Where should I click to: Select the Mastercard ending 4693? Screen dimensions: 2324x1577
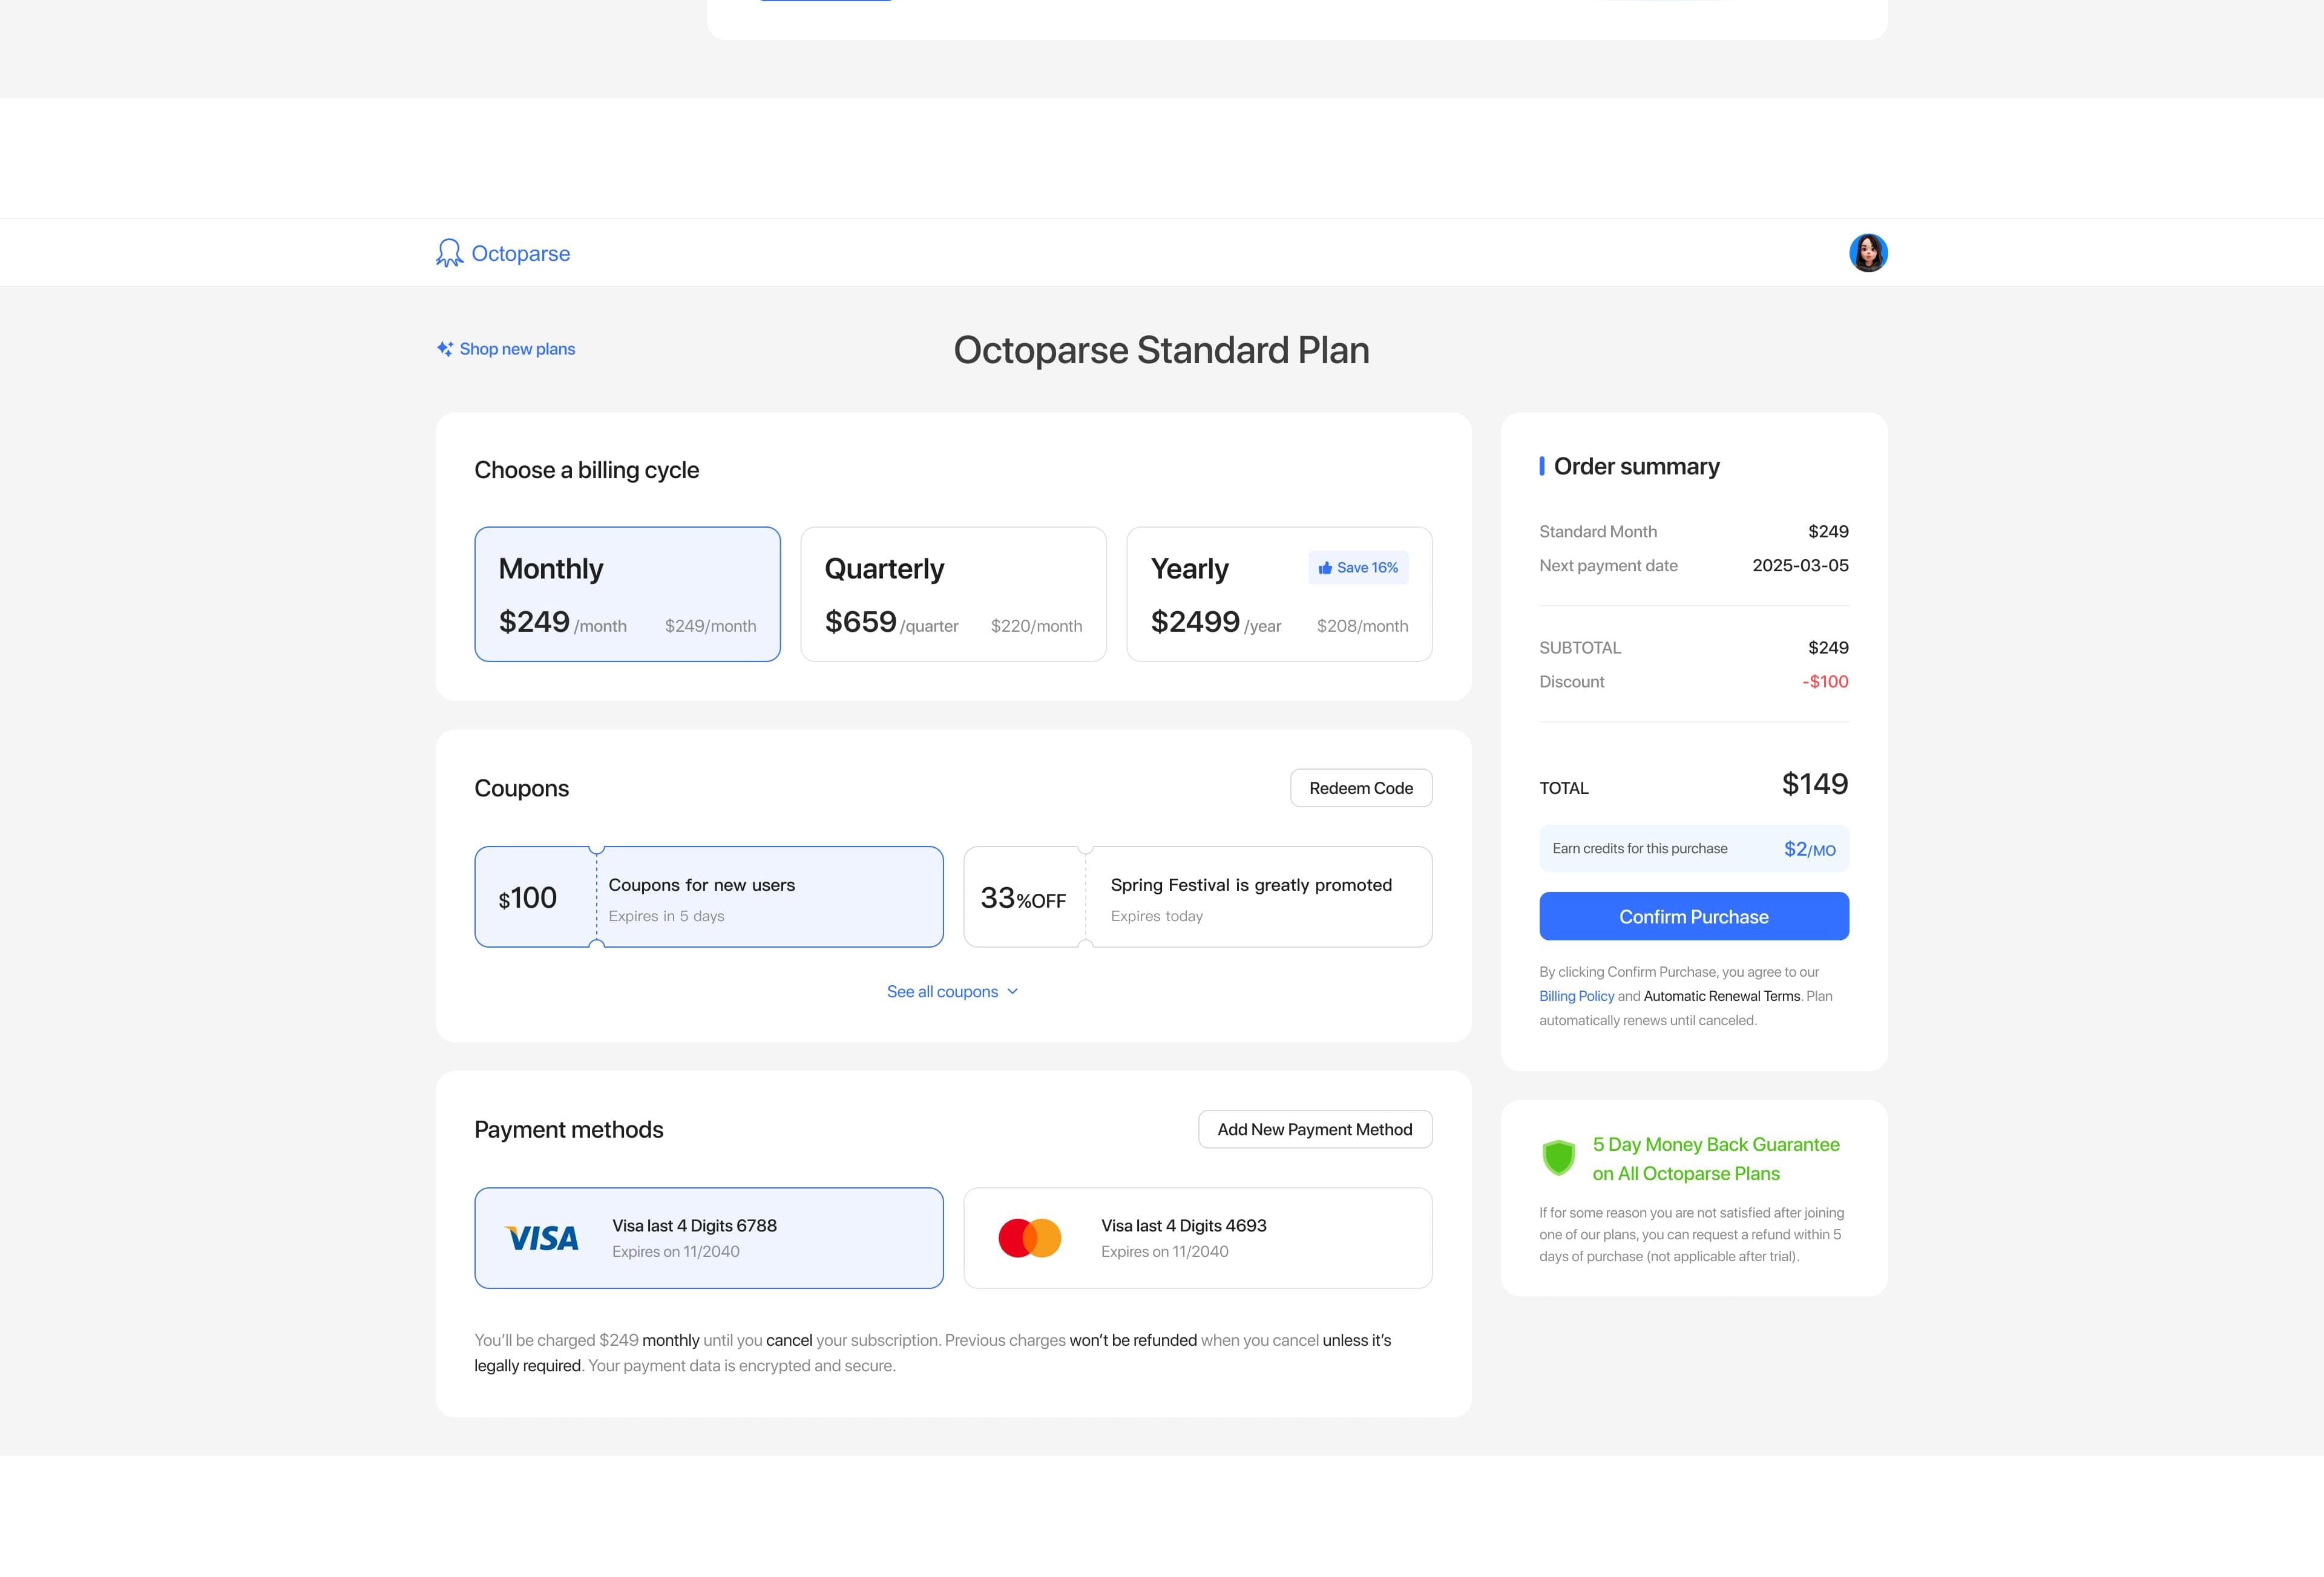(1198, 1238)
